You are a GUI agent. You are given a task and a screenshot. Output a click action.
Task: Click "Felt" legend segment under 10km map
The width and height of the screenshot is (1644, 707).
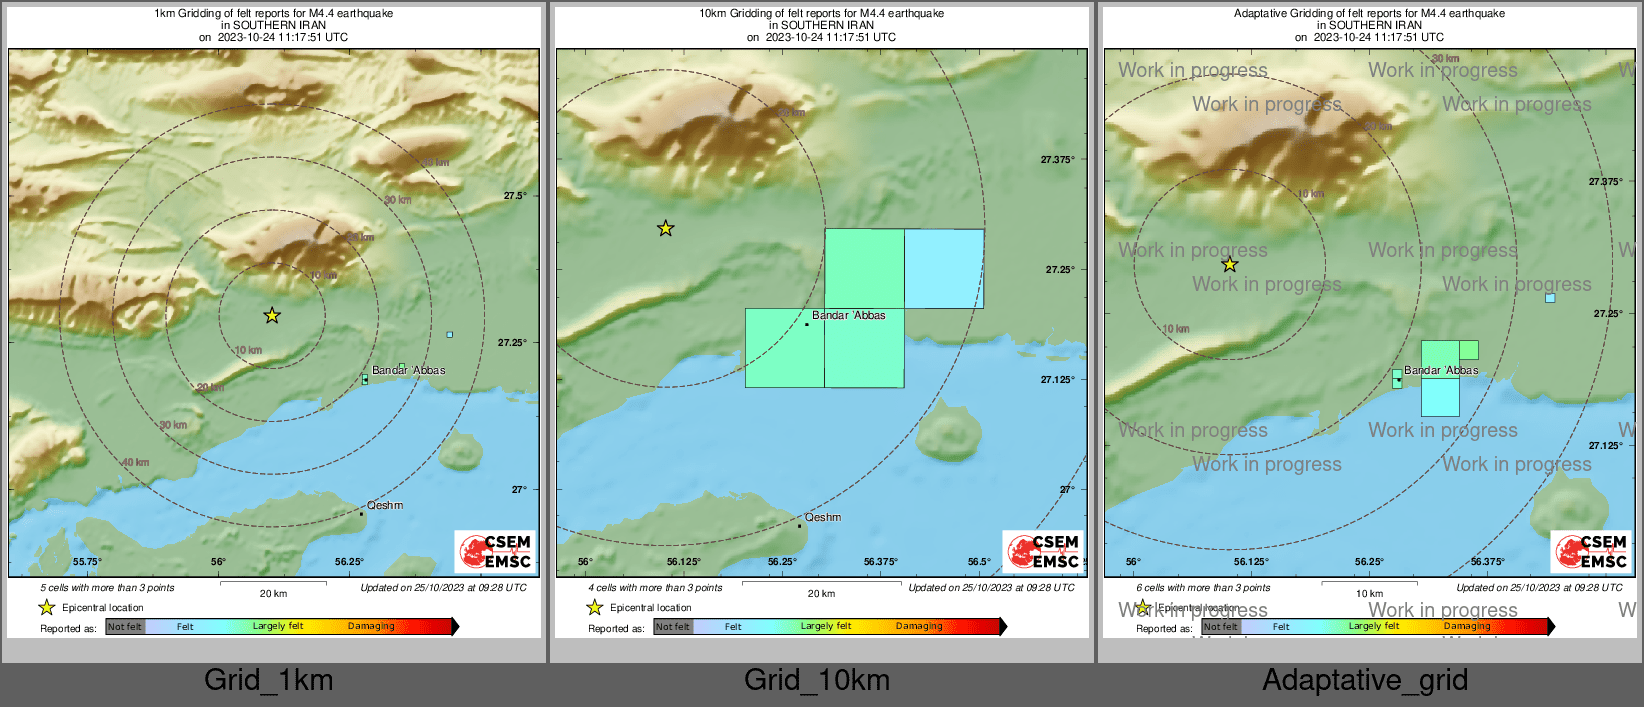733,627
